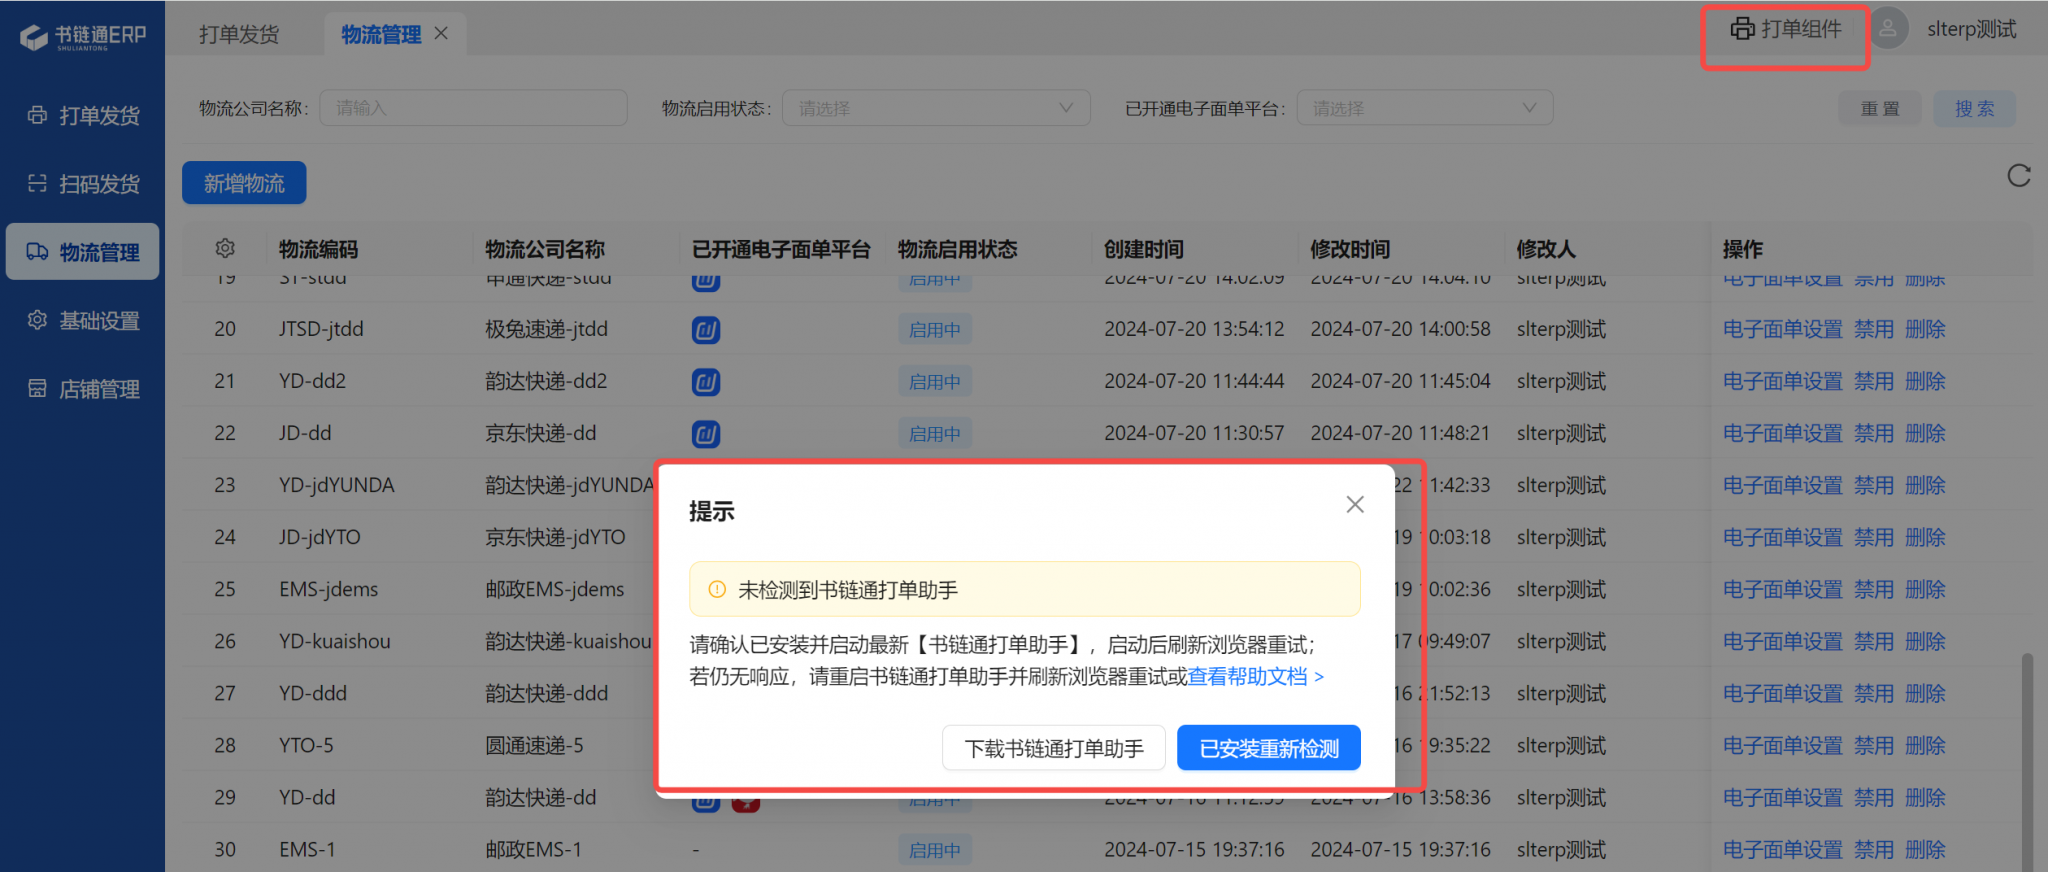Click 删除 for row EMS-jdems

1925,589
